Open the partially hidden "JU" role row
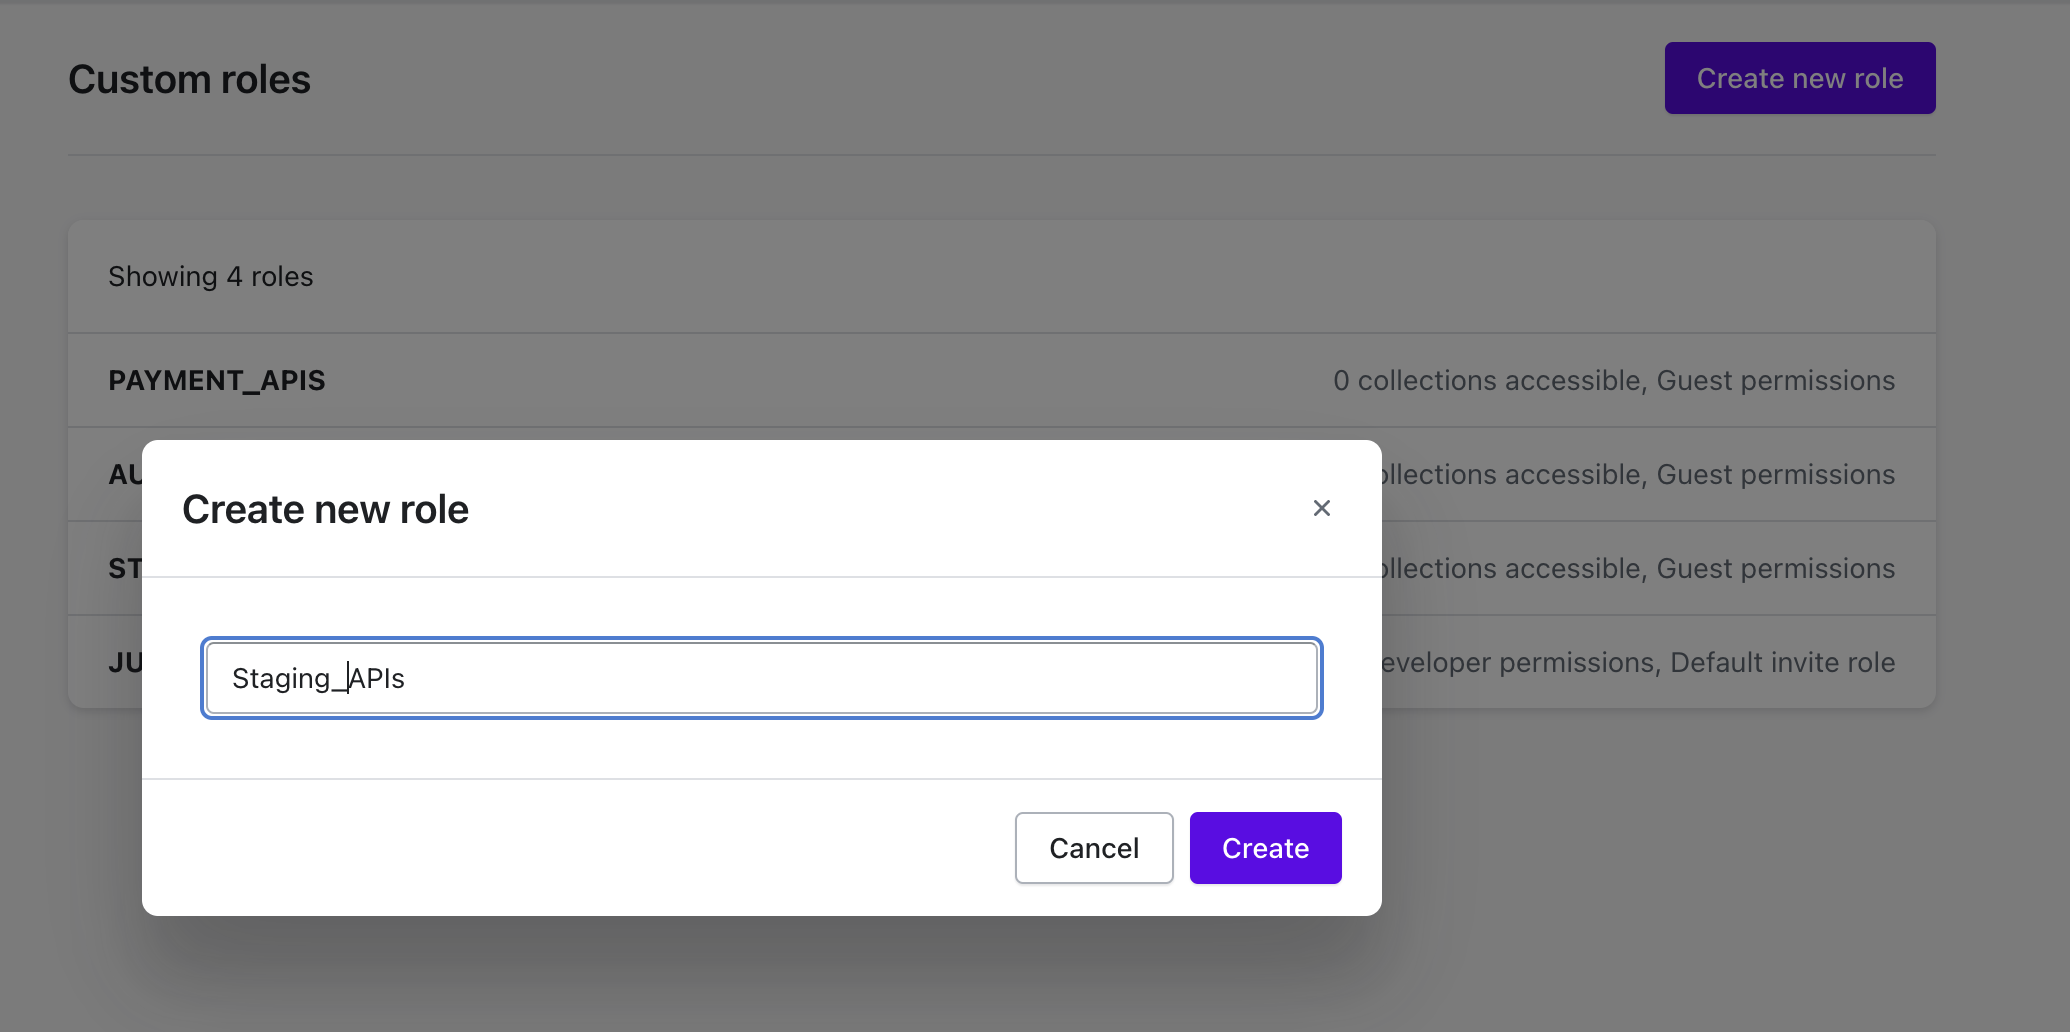This screenshot has height=1032, width=2070. point(124,662)
